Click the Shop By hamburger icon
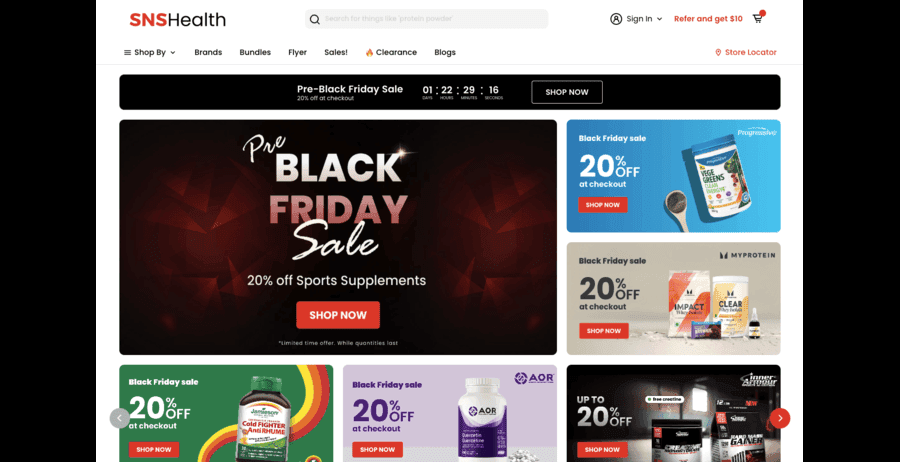The width and height of the screenshot is (900, 462). [x=127, y=52]
